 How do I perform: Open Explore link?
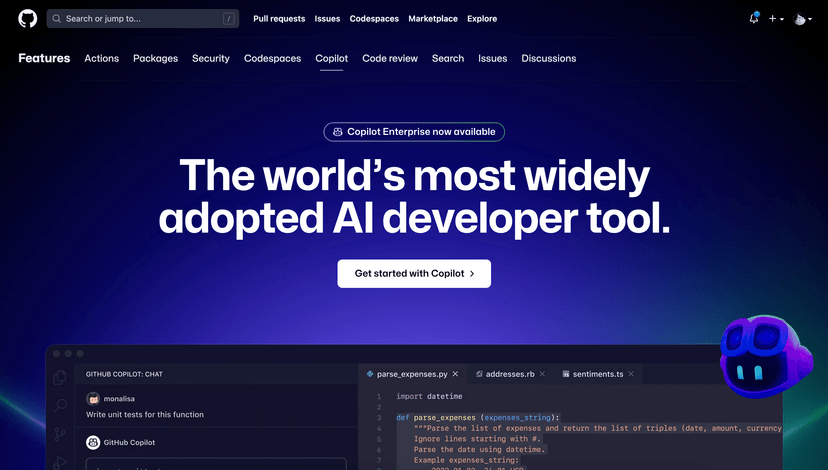pyautogui.click(x=482, y=18)
